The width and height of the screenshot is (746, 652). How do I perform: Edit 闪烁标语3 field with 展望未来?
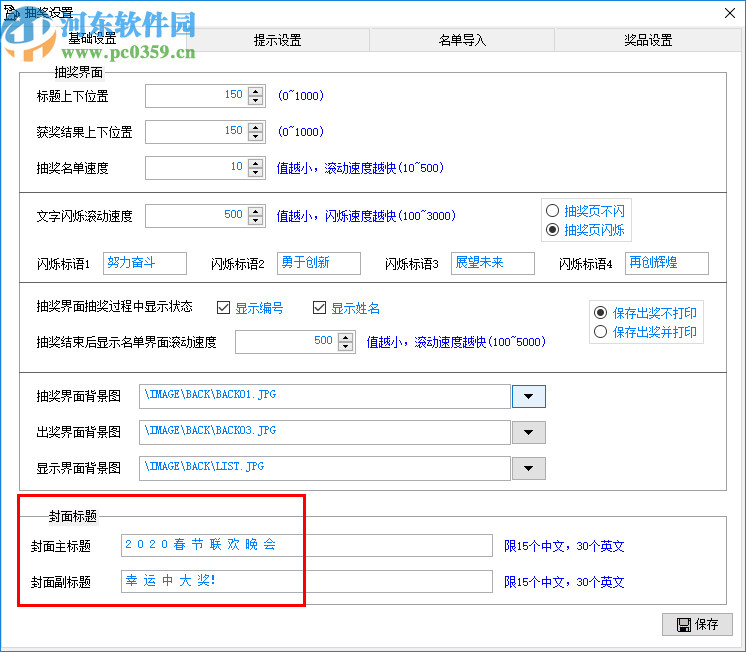tap(493, 263)
